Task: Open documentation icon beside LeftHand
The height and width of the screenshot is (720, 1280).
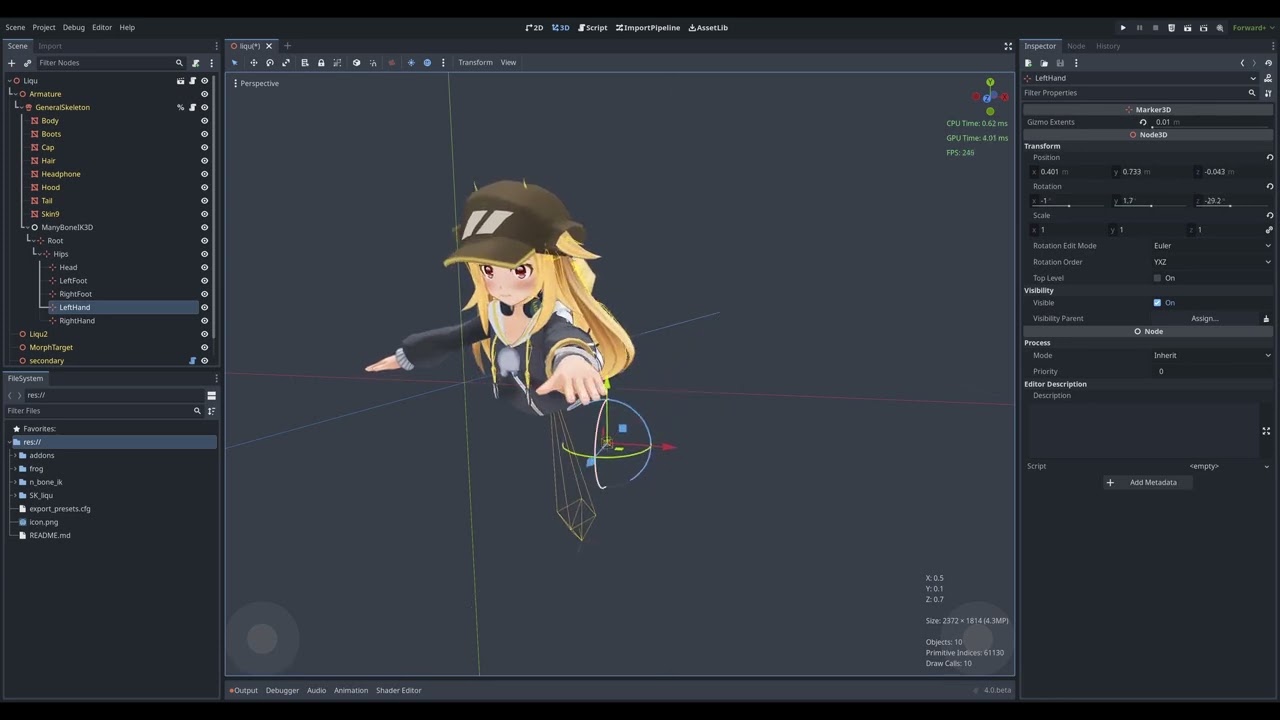Action: click(x=1268, y=78)
